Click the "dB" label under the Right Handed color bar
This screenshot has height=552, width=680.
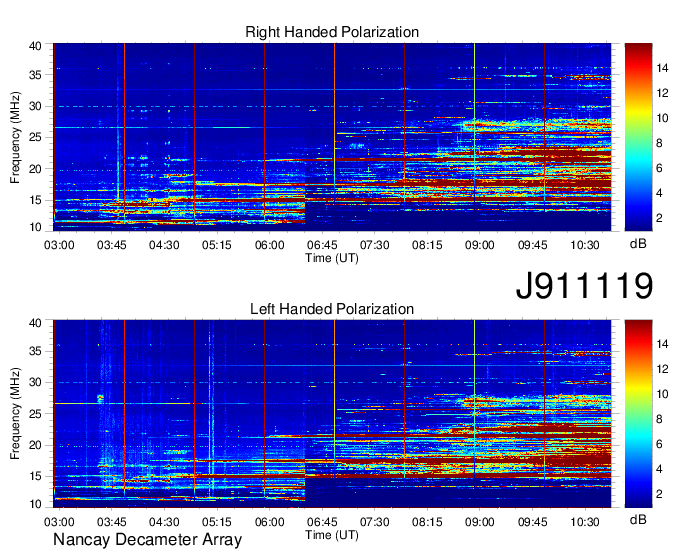pyautogui.click(x=638, y=244)
